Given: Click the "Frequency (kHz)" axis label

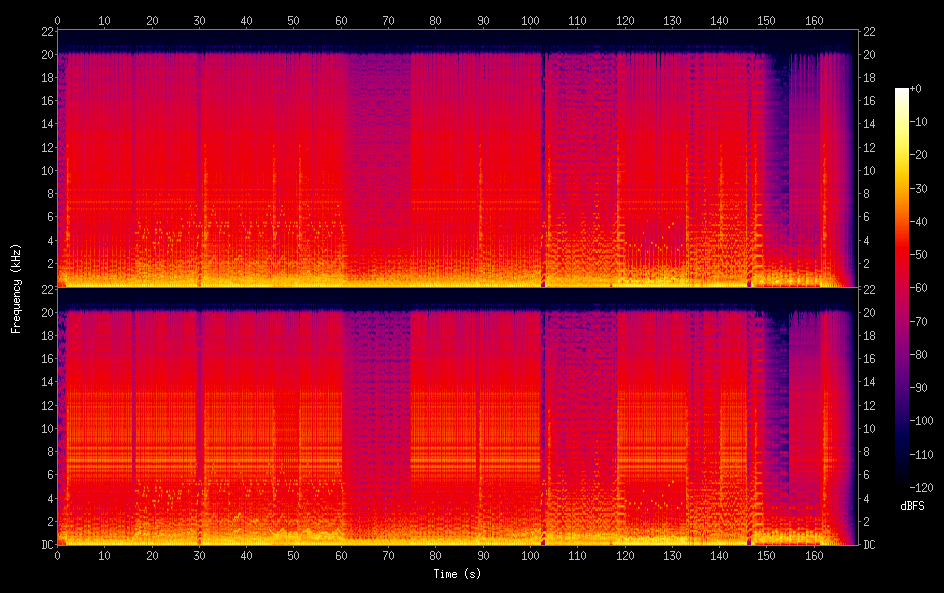Looking at the screenshot, I should point(17,287).
